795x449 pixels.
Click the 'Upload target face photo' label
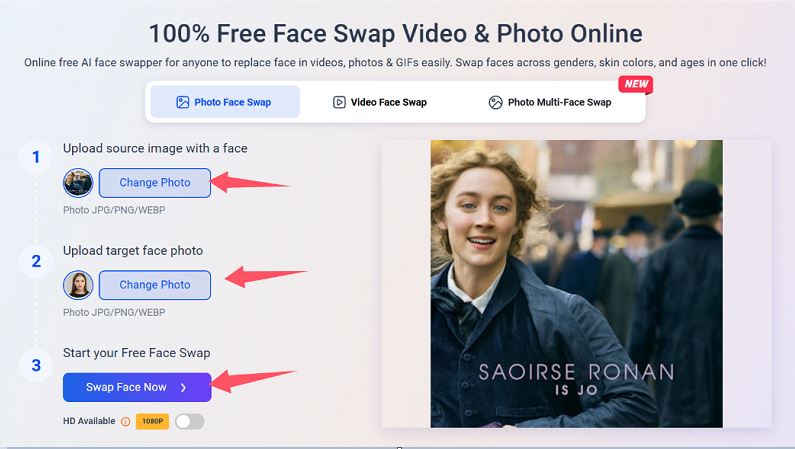tap(133, 251)
